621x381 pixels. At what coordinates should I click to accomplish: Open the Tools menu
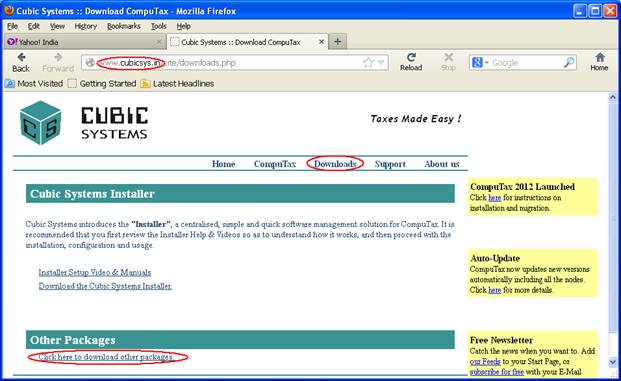[x=158, y=26]
